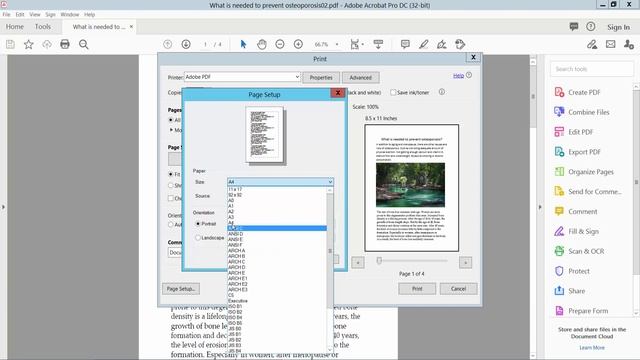Image resolution: width=640 pixels, height=360 pixels.
Task: Switch to the Tools tab
Action: 43,27
